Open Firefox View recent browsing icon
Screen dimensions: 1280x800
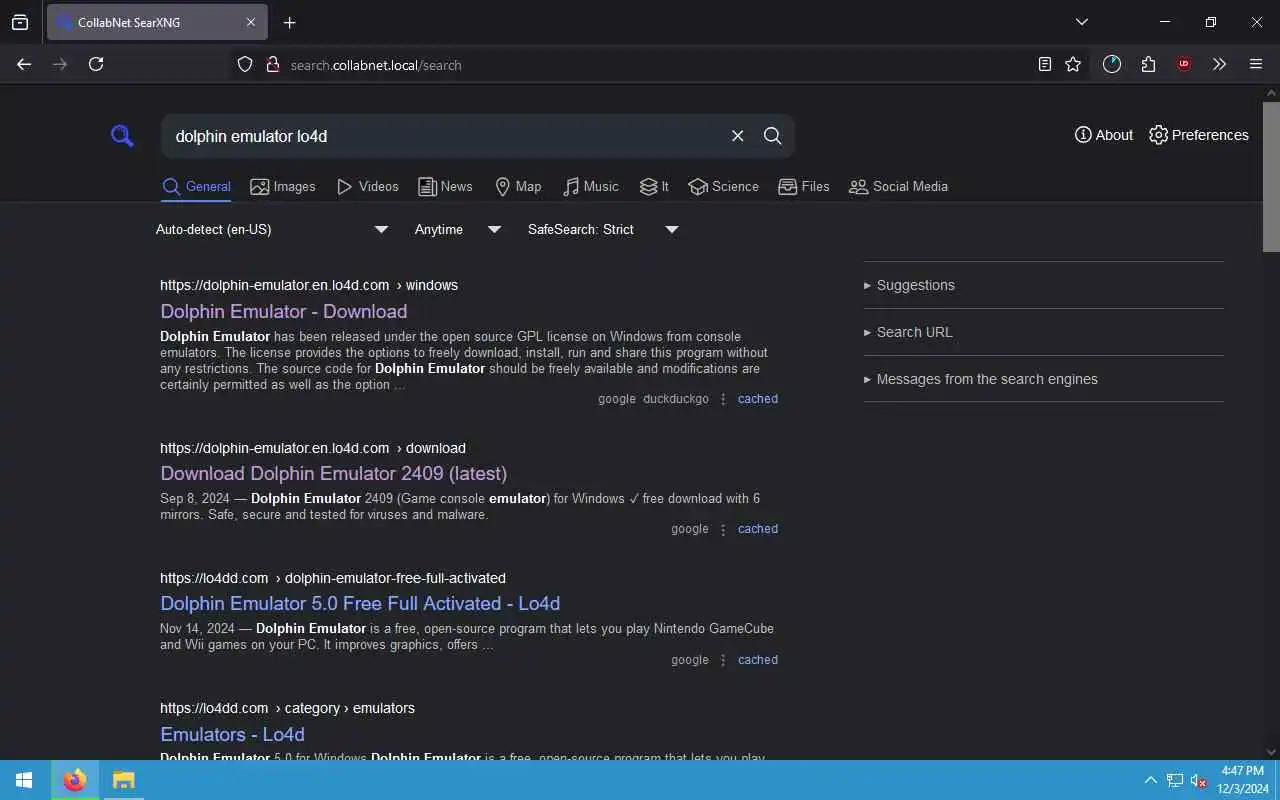(20, 22)
